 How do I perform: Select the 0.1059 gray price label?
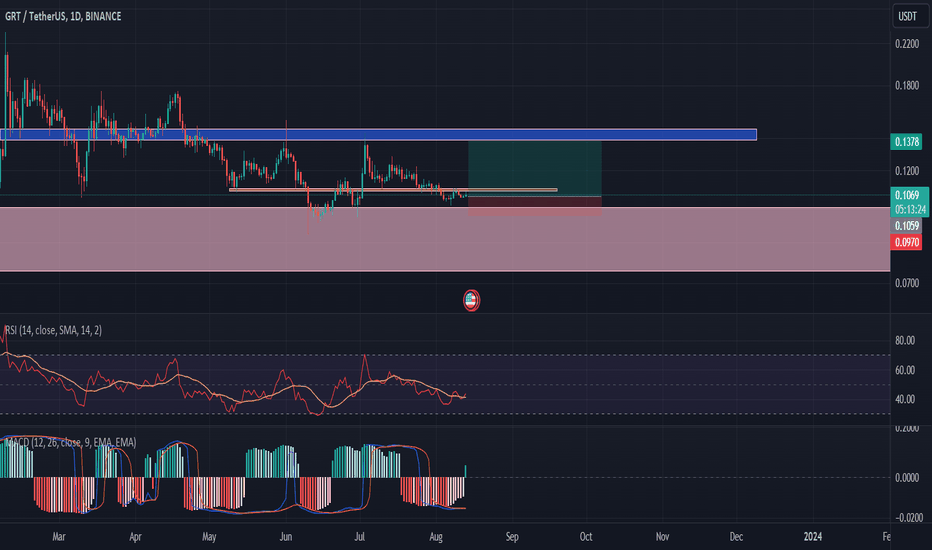pyautogui.click(x=906, y=226)
